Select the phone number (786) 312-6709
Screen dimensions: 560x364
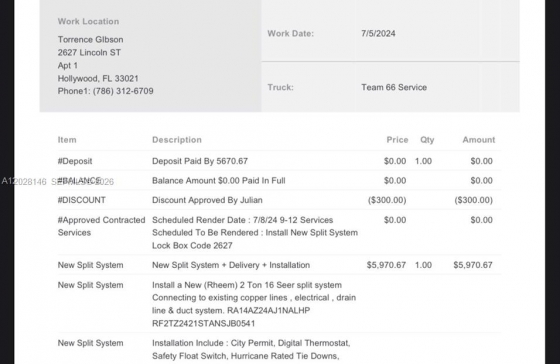(123, 91)
